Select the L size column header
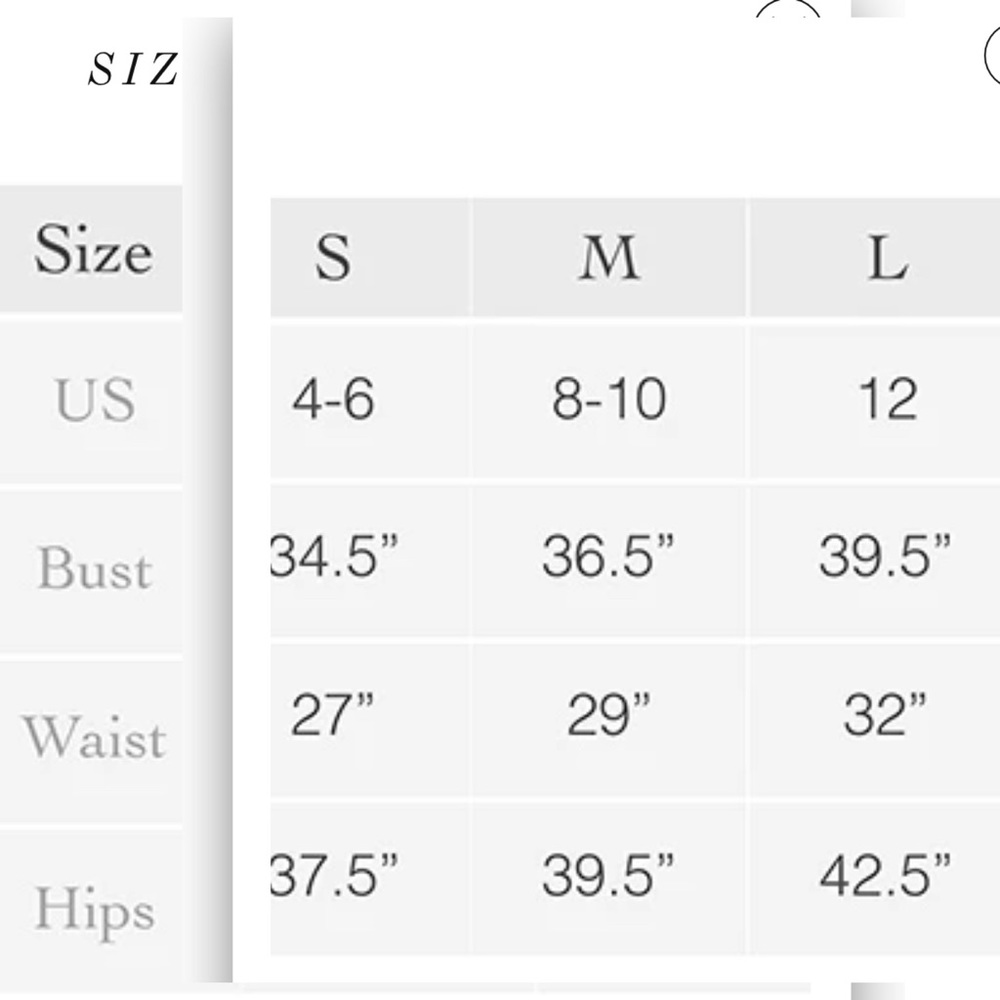Image resolution: width=1000 pixels, height=1000 pixels. [x=874, y=257]
